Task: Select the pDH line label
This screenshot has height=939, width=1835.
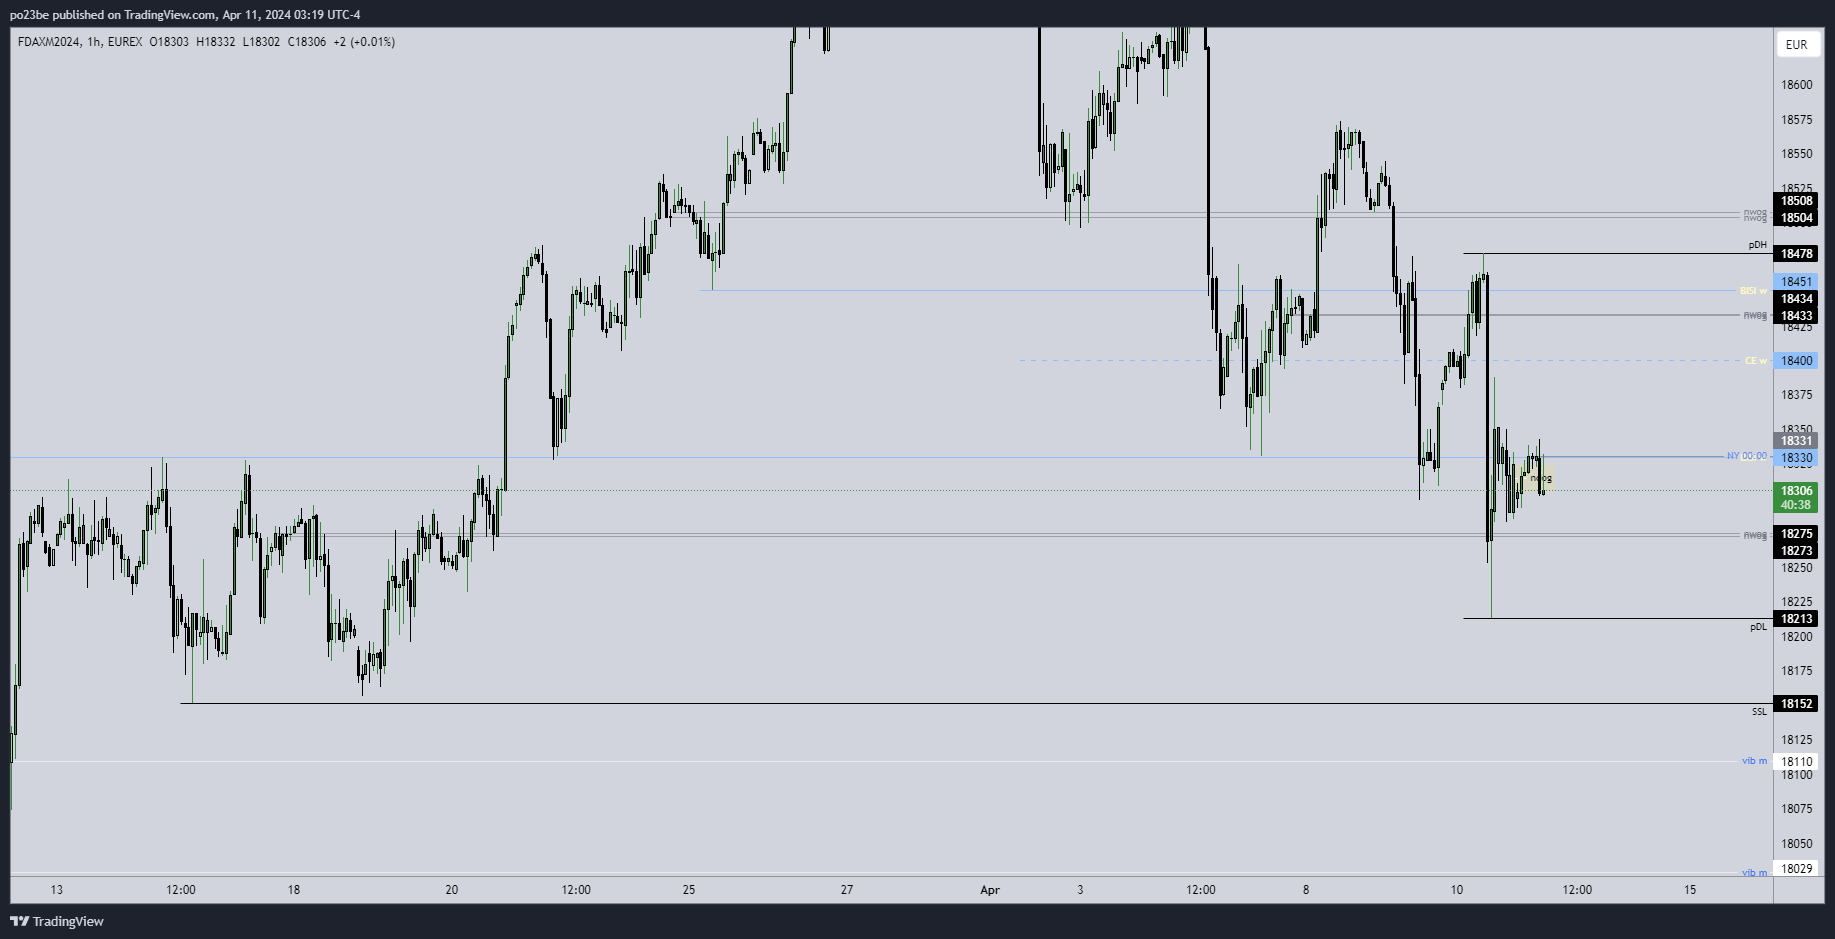Action: click(x=1757, y=245)
